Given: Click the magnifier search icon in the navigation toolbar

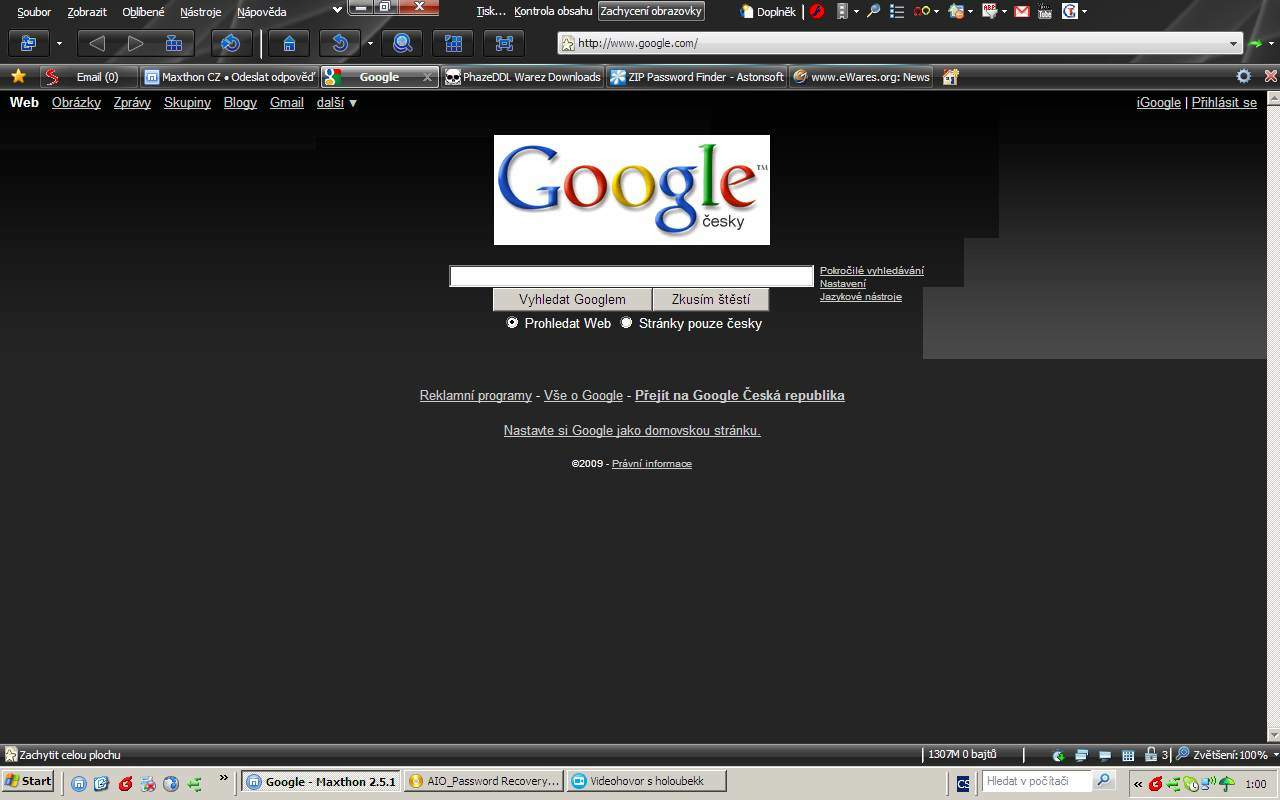Looking at the screenshot, I should [402, 43].
